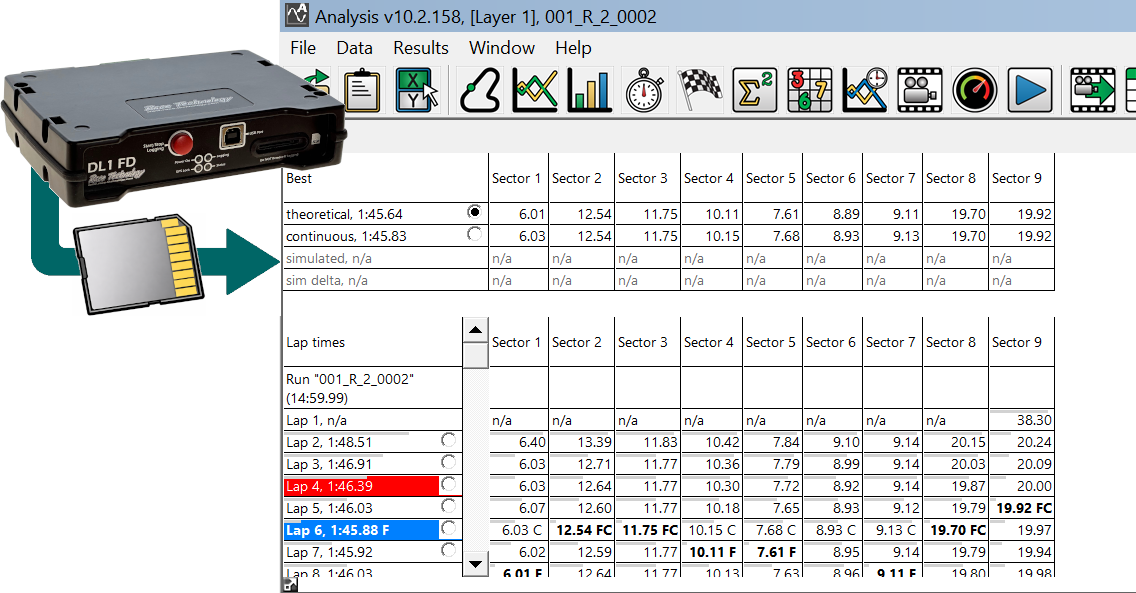1136x593 pixels.
Task: Open the sigma statistics icon
Action: pos(755,91)
